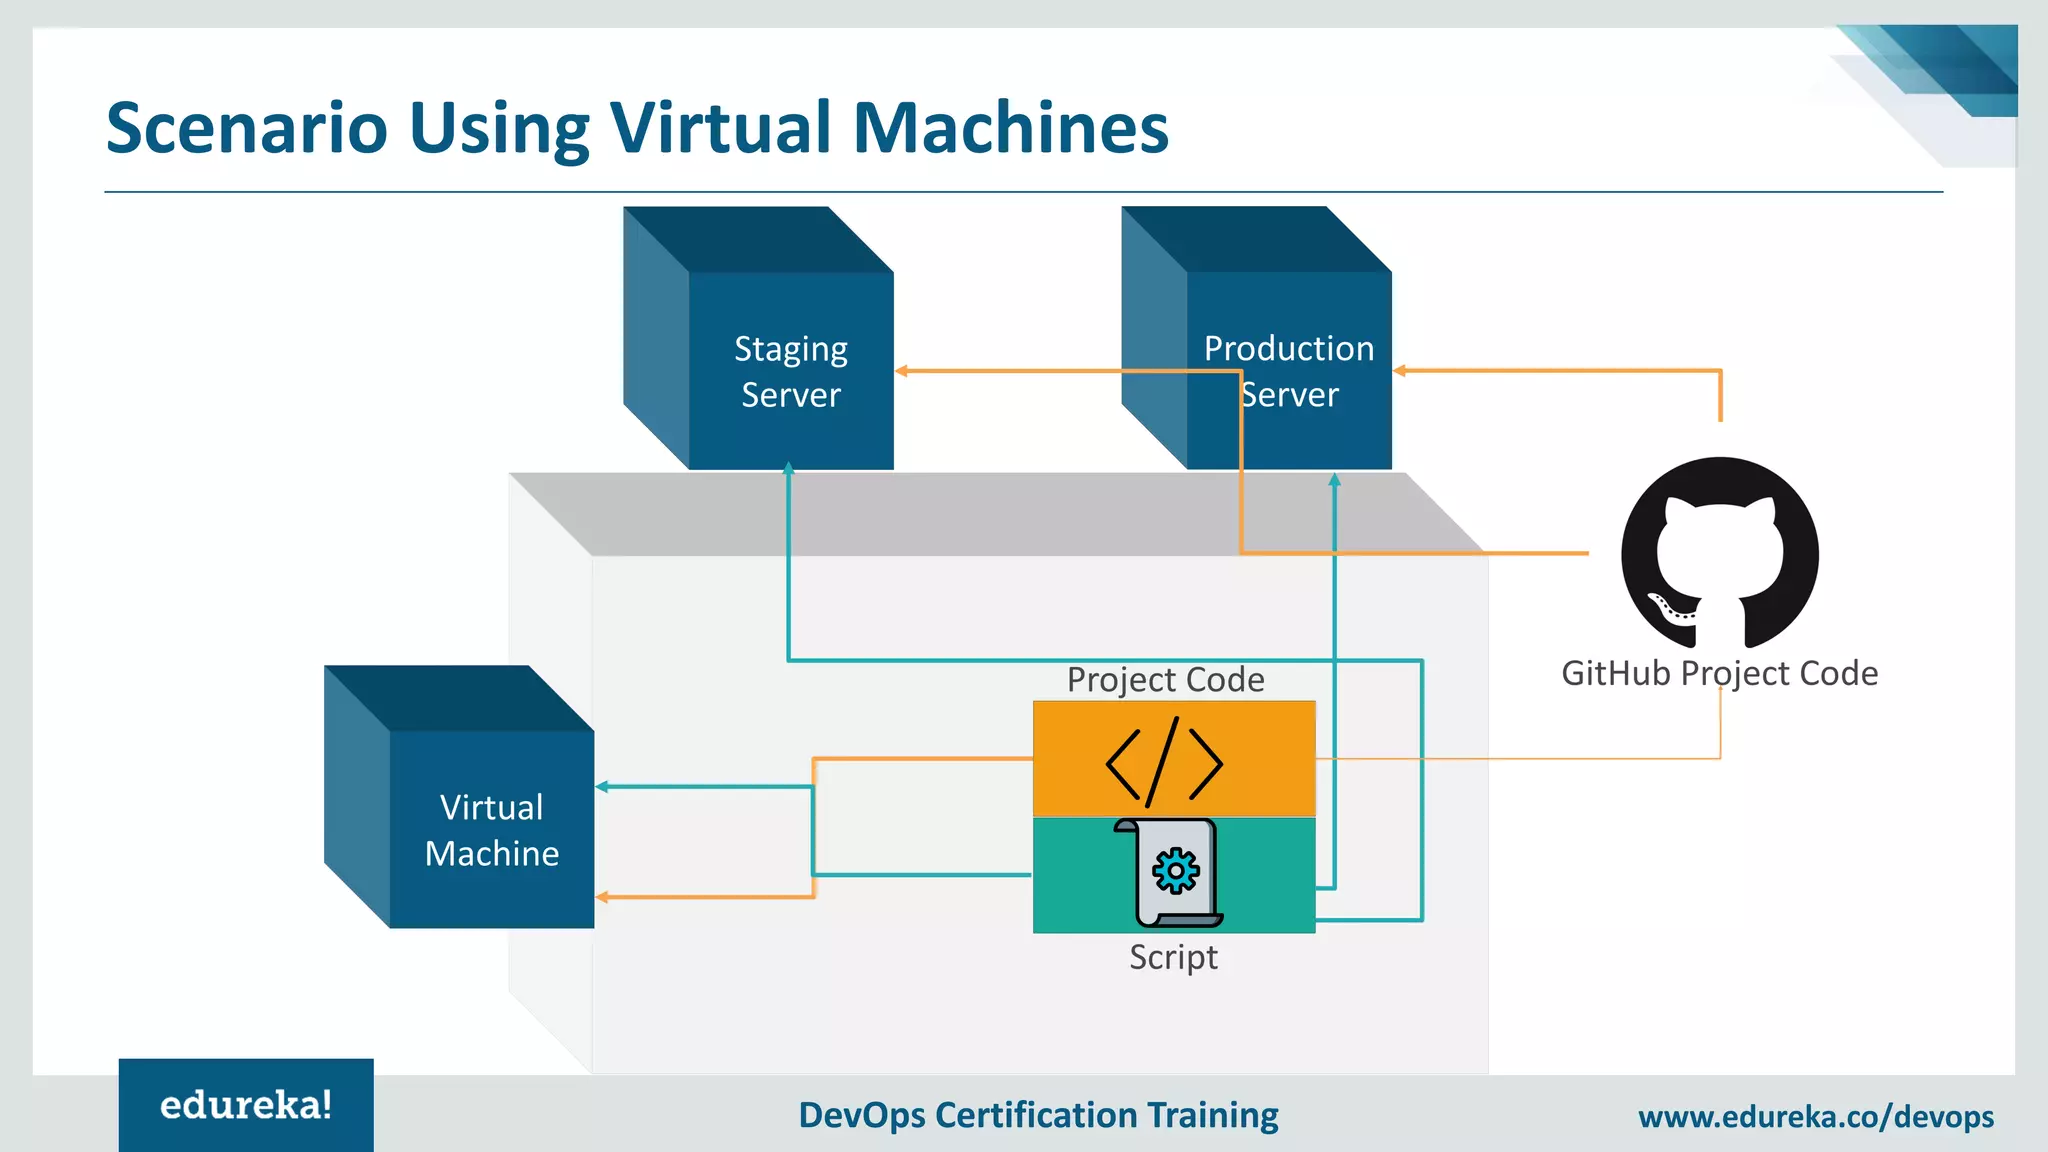Click the GitHub octocat logo
This screenshot has width=2048, height=1152.
click(x=1719, y=553)
